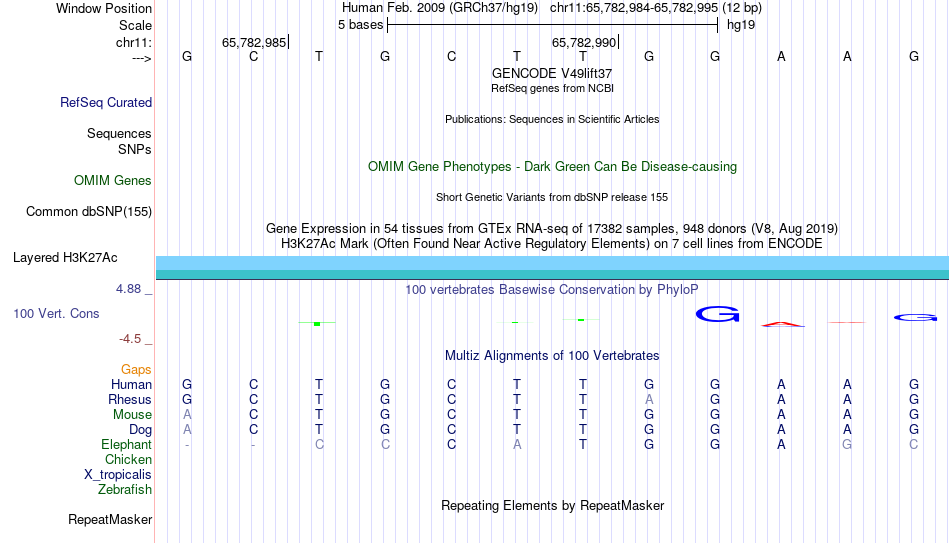The width and height of the screenshot is (950, 543).
Task: Click the tall blue G conservation logo
Action: [717, 314]
